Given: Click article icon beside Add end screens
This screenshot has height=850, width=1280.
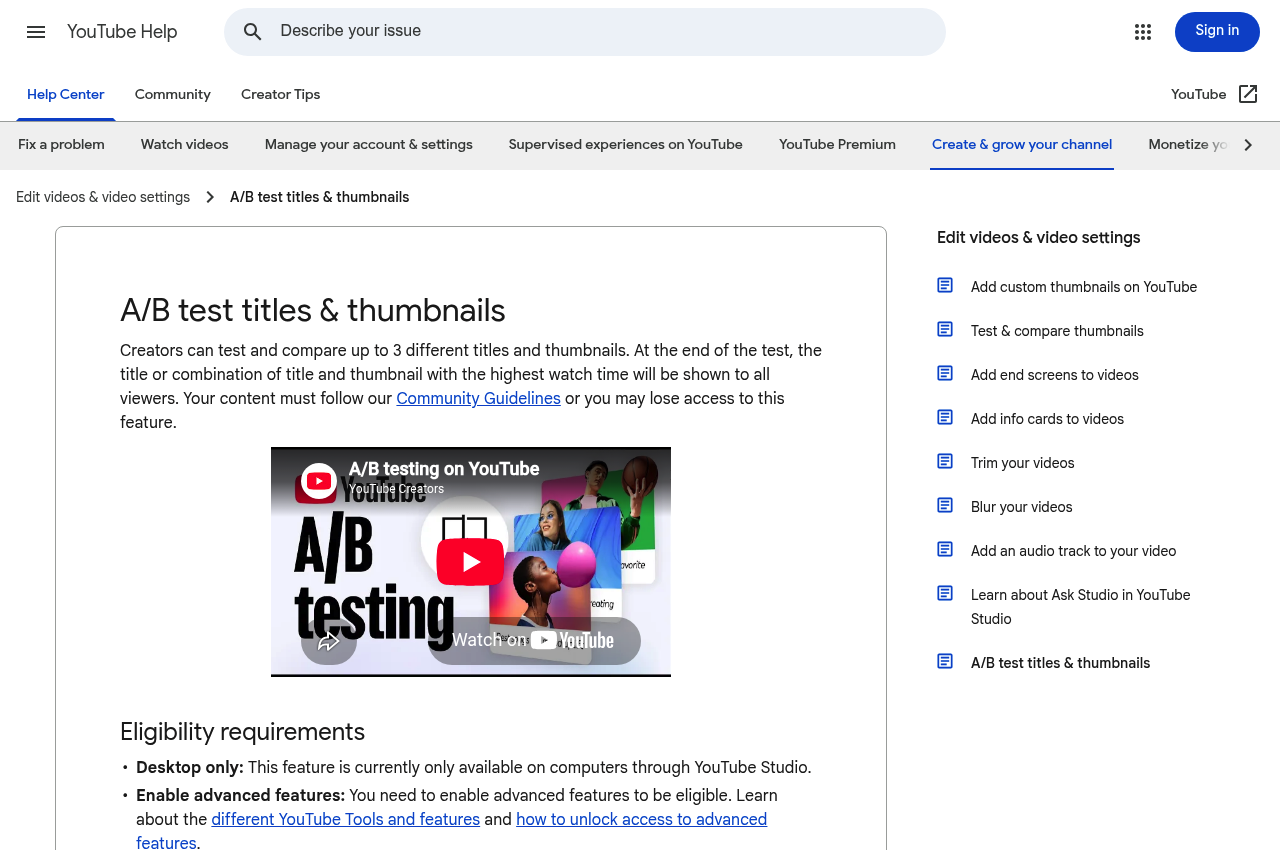Looking at the screenshot, I should point(945,373).
